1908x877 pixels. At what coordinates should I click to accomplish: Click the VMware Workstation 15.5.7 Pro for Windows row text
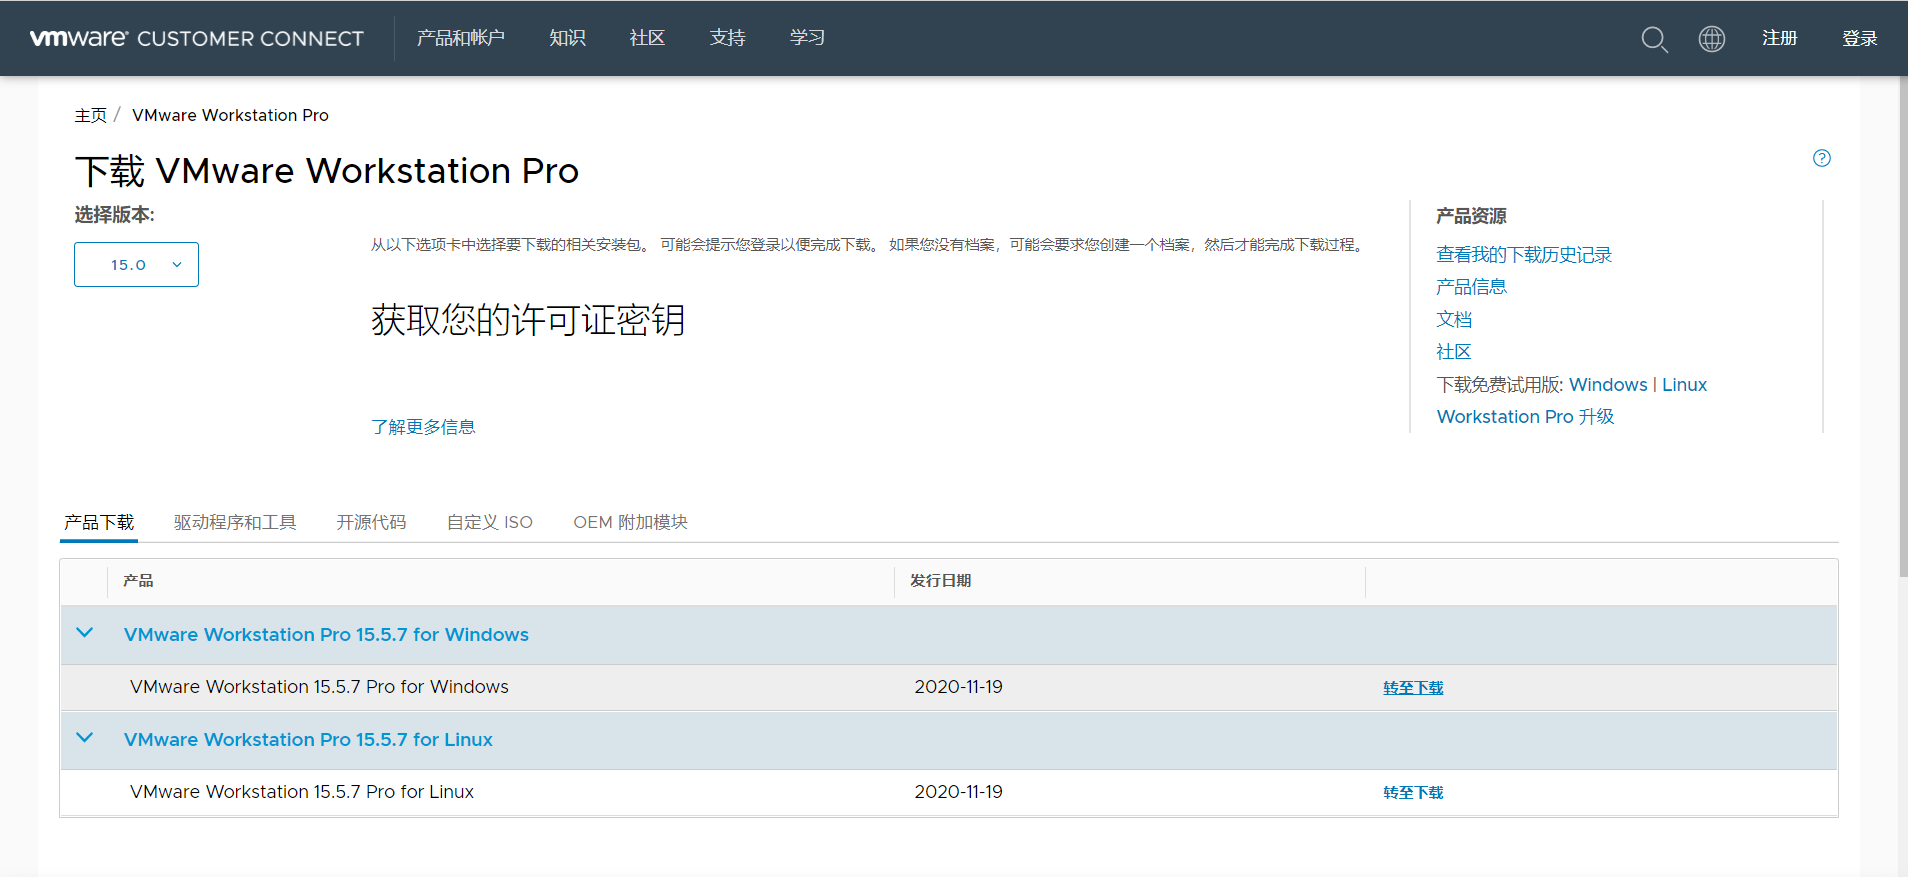(319, 687)
